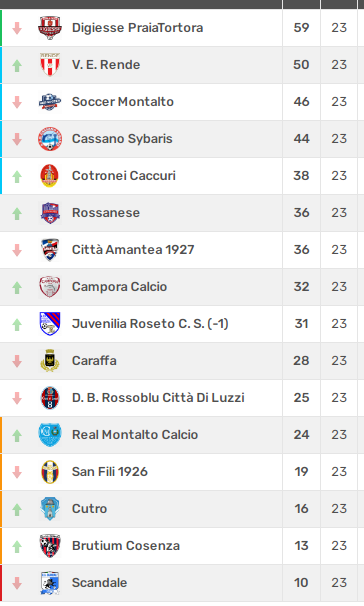Open the Real Montalto Calcio team link
364x606 pixels.
click(135, 435)
